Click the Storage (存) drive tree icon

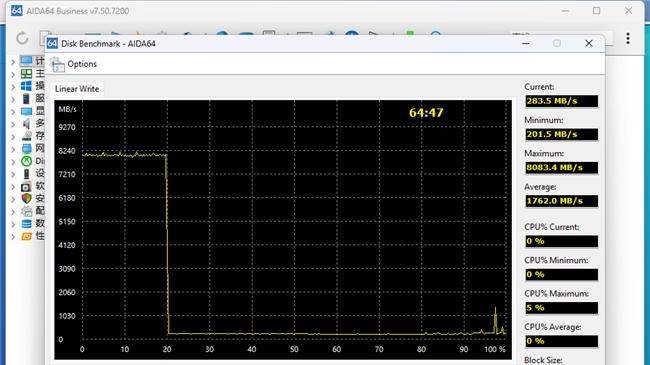27,136
